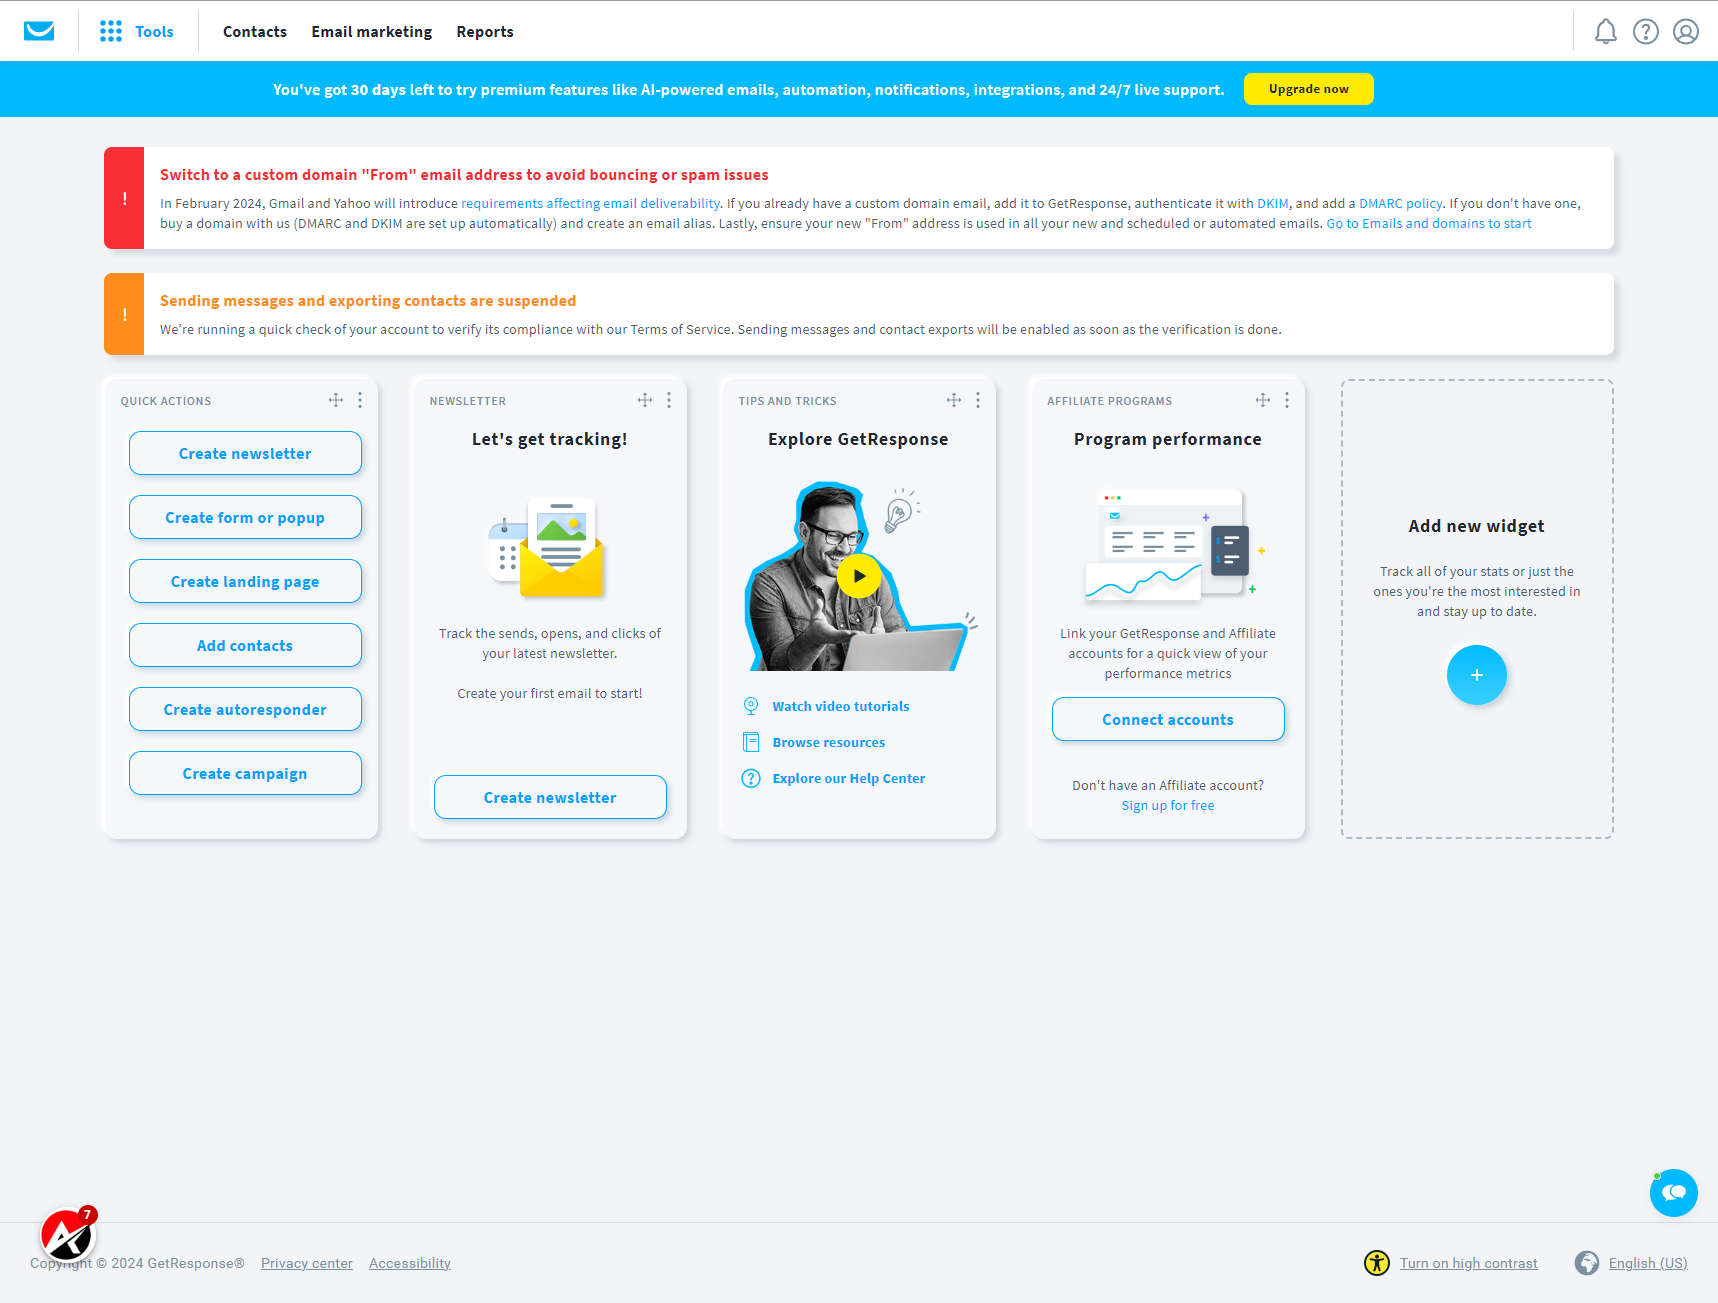Click the Explore our Help Center icon

pyautogui.click(x=751, y=777)
